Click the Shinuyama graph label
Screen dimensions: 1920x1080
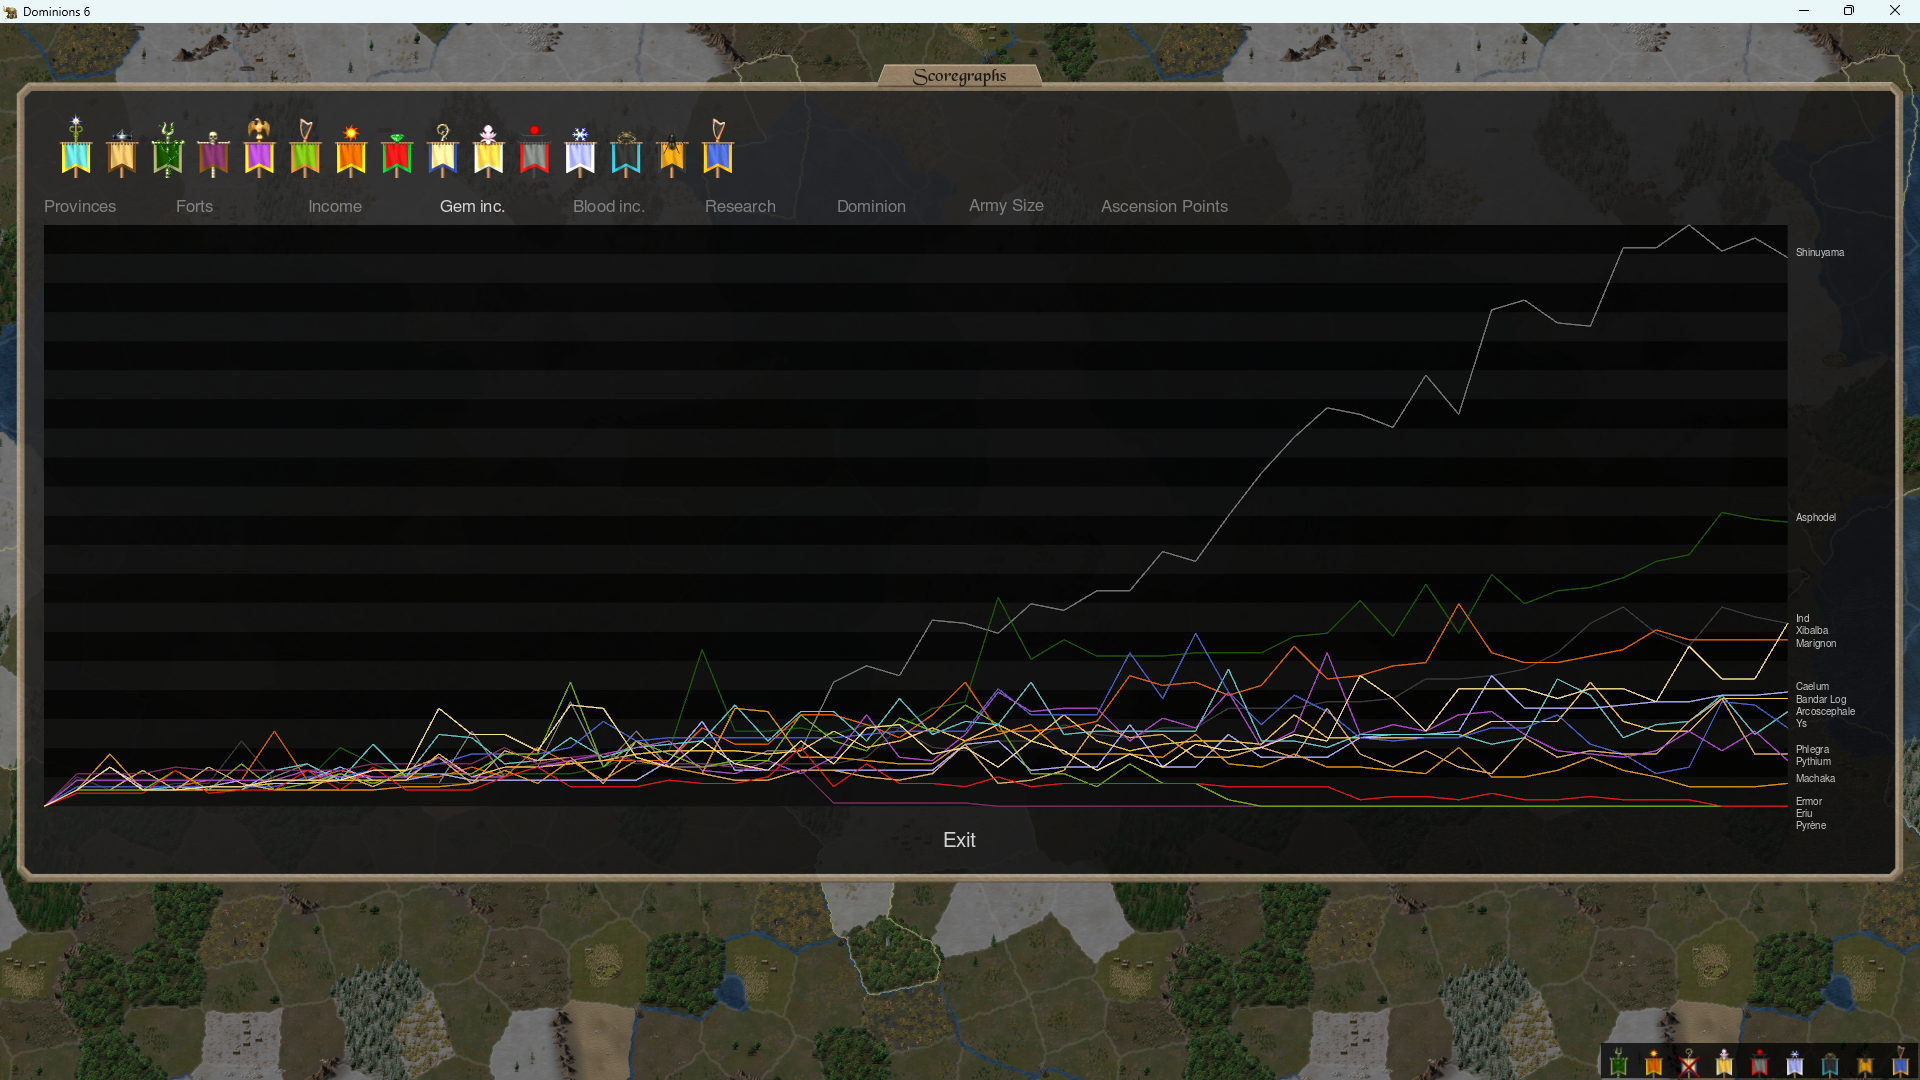click(x=1819, y=253)
